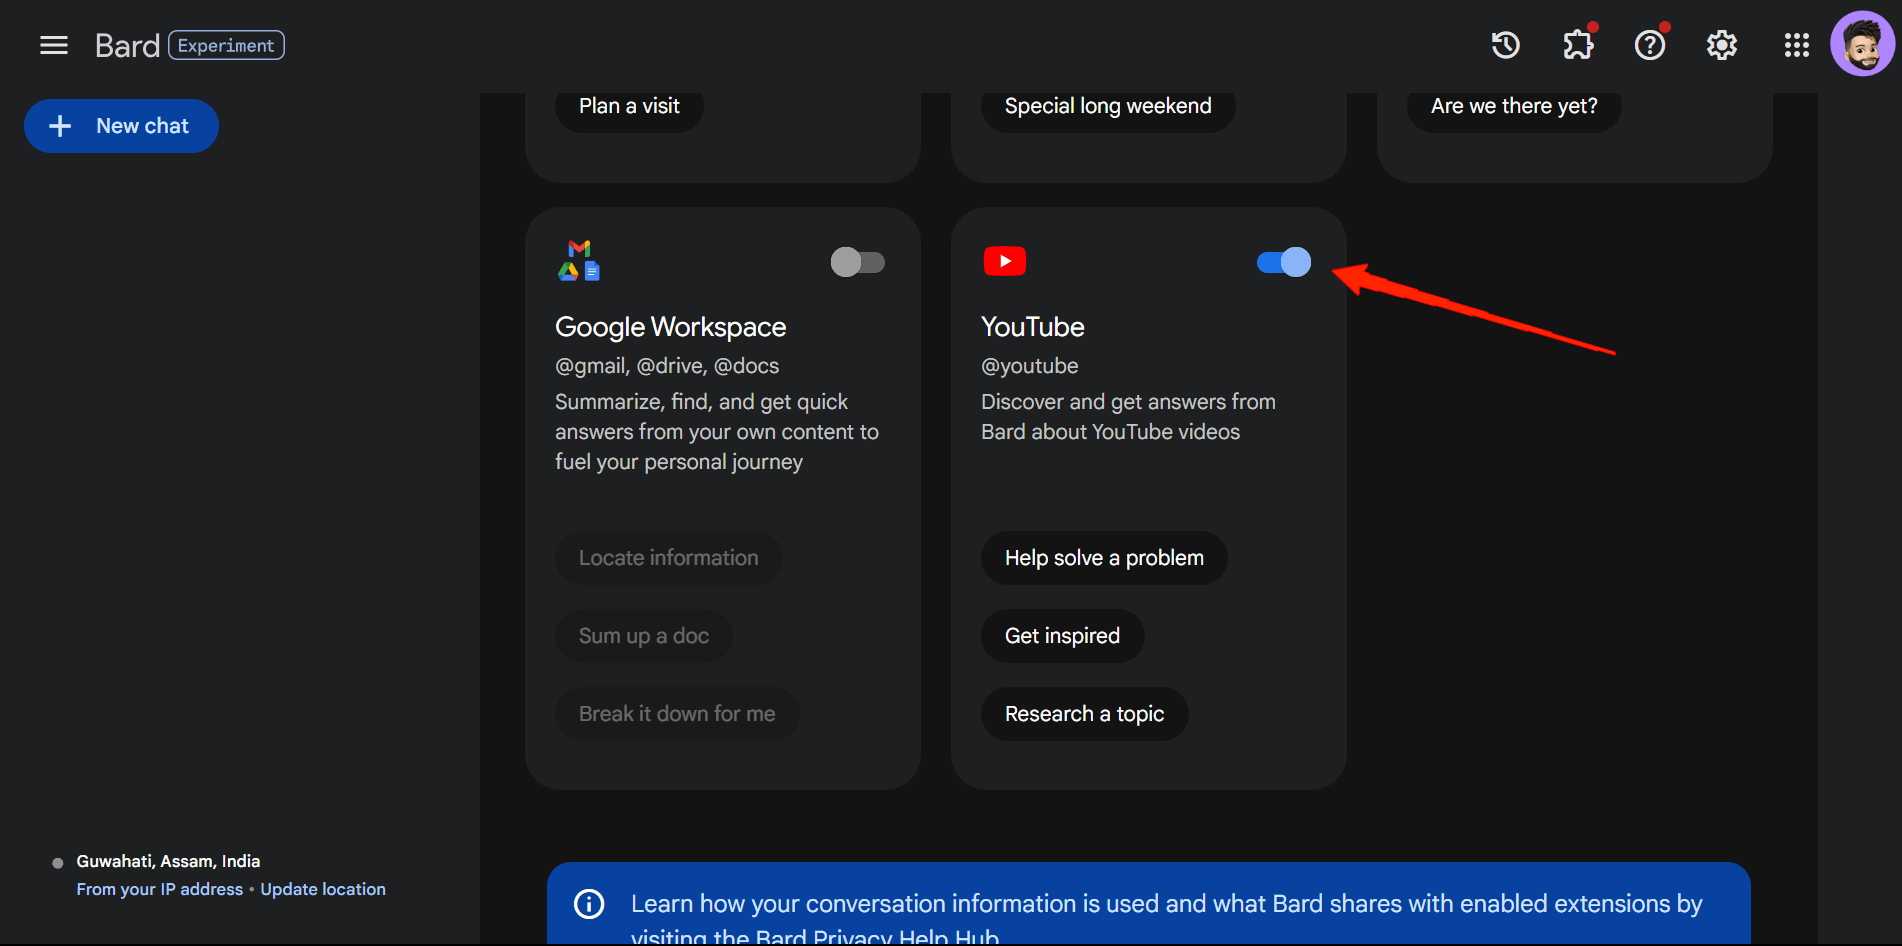
Task: Open Bard settings gear
Action: pyautogui.click(x=1722, y=44)
